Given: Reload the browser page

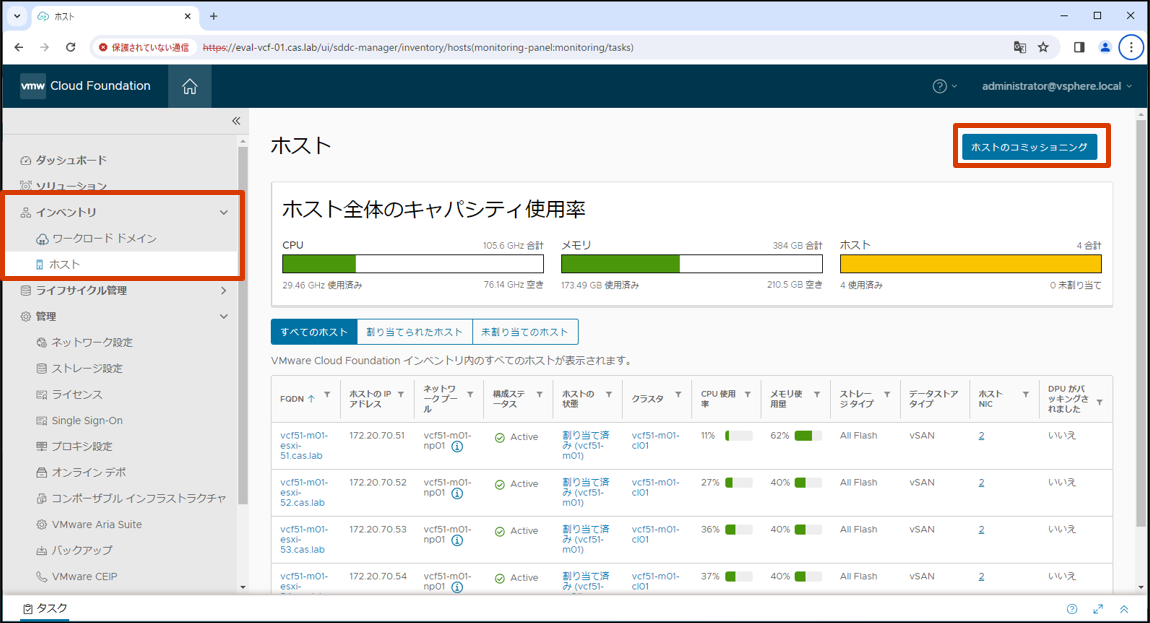Looking at the screenshot, I should tap(70, 47).
